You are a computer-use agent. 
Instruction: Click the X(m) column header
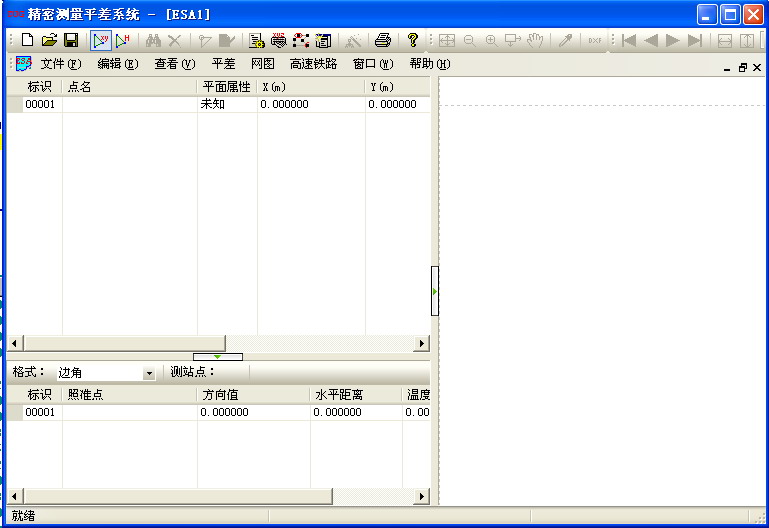[x=311, y=87]
